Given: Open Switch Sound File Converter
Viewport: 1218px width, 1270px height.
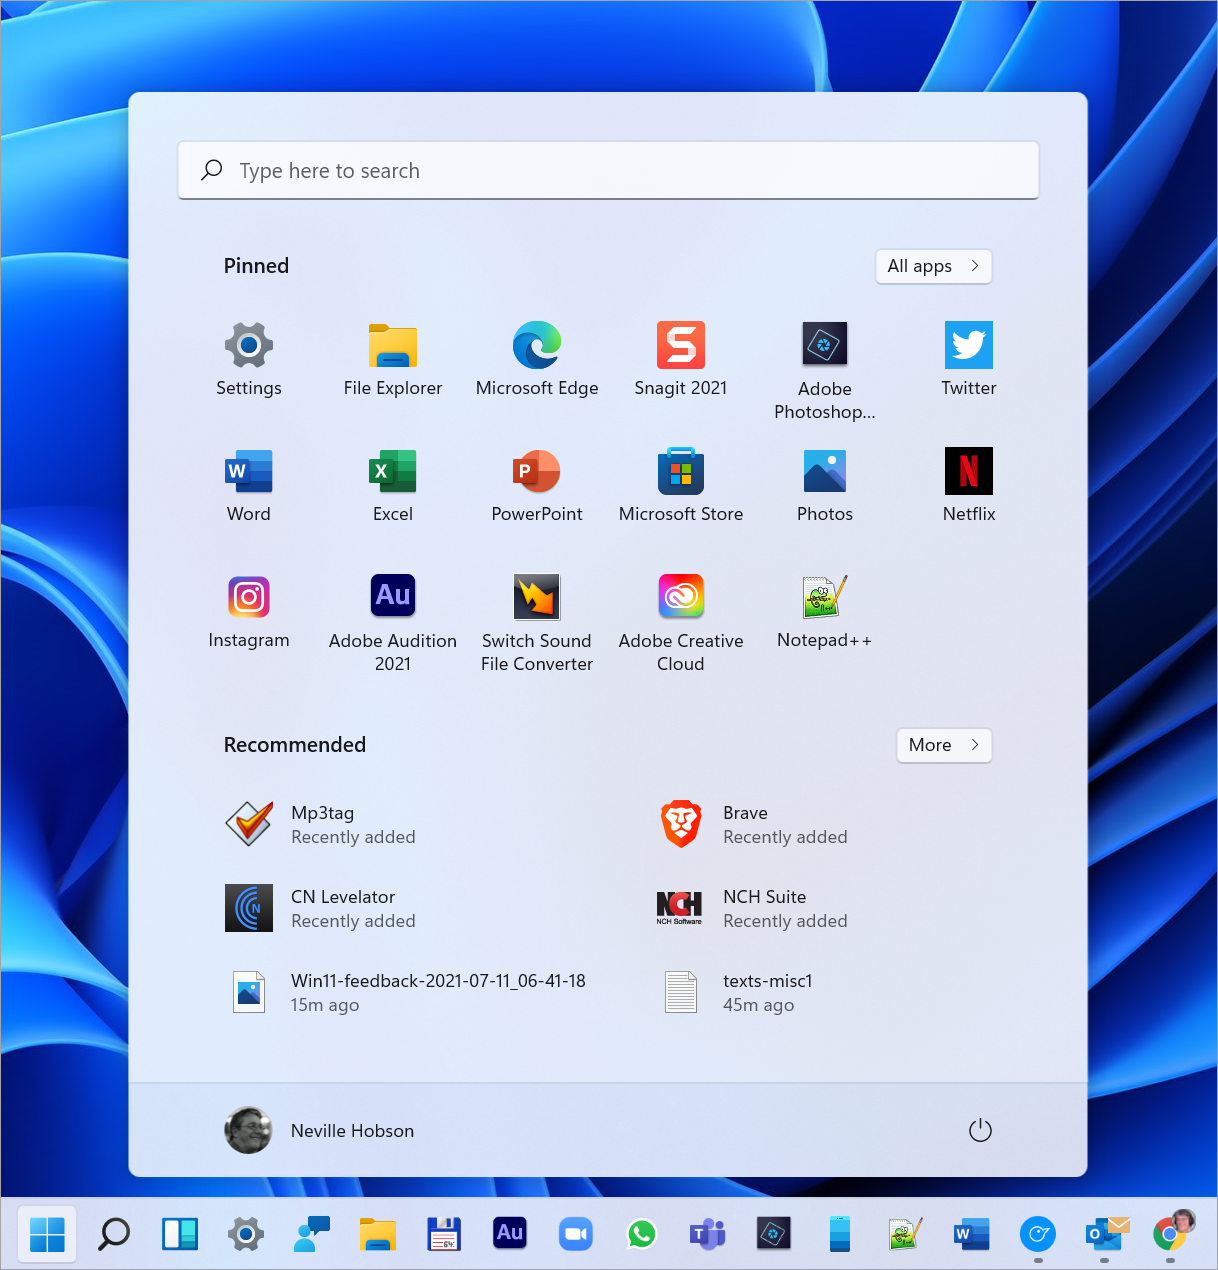Looking at the screenshot, I should tap(537, 623).
